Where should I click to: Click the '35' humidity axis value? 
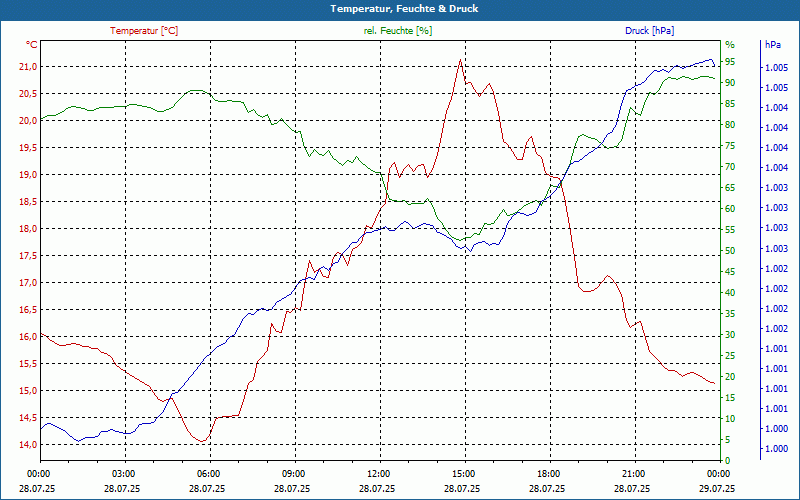pos(730,314)
